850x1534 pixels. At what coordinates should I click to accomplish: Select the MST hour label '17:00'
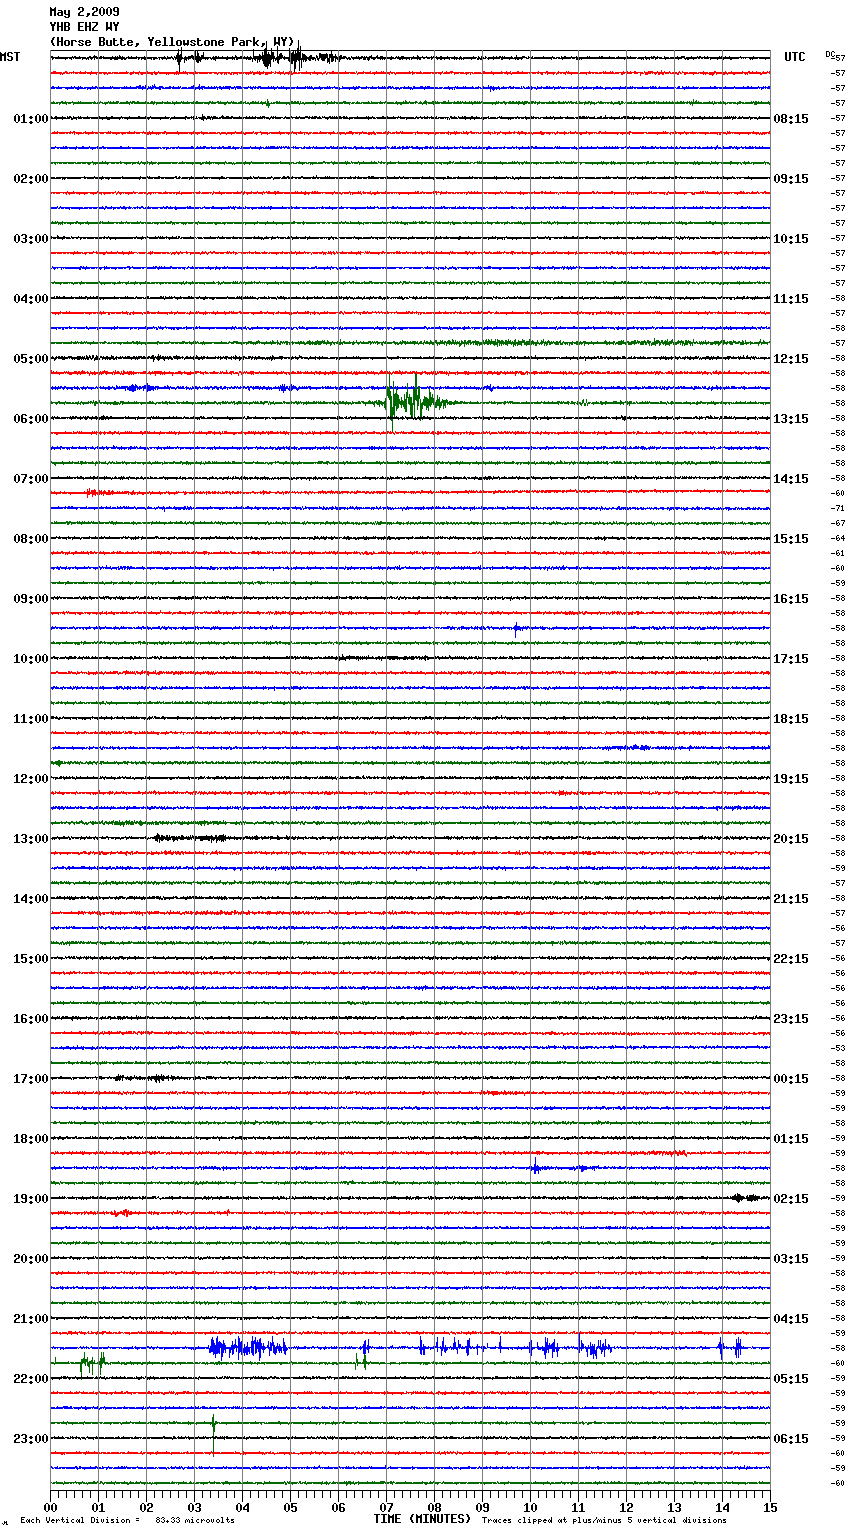tap(31, 1078)
